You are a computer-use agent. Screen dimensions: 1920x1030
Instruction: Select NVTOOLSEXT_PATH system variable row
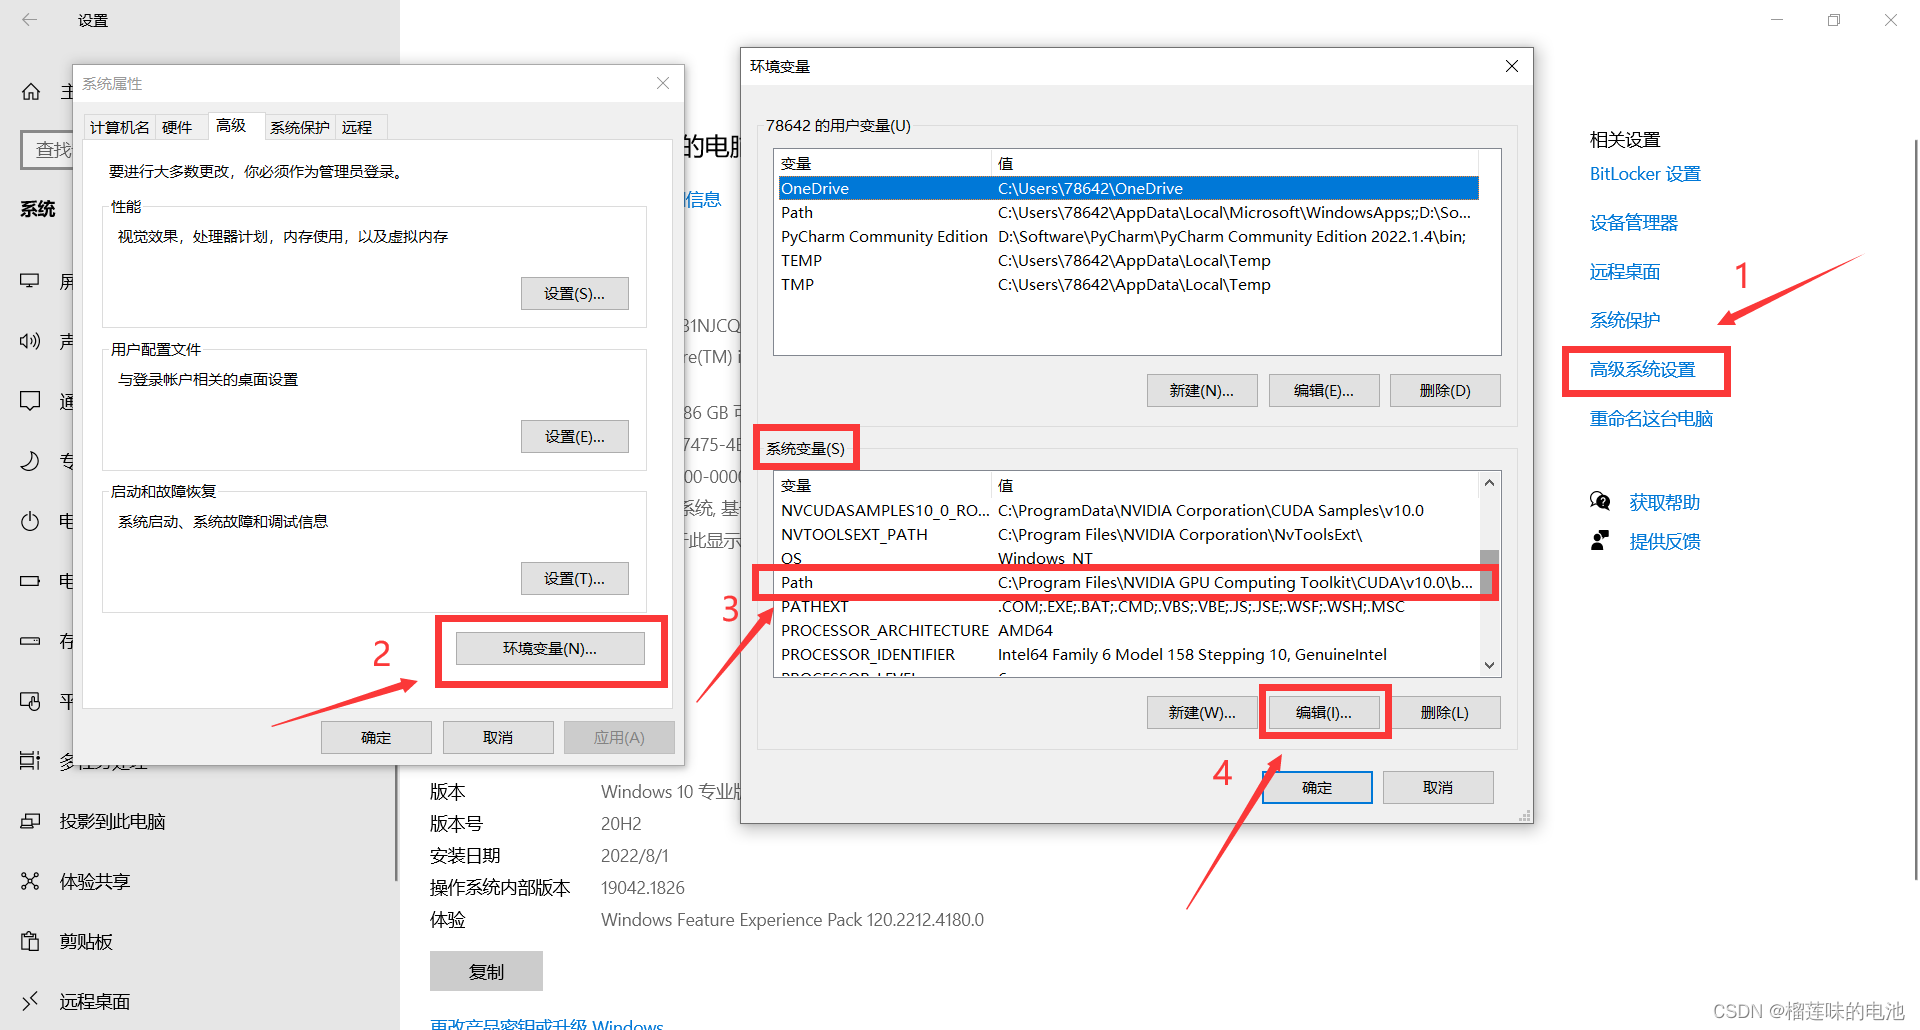click(1128, 534)
